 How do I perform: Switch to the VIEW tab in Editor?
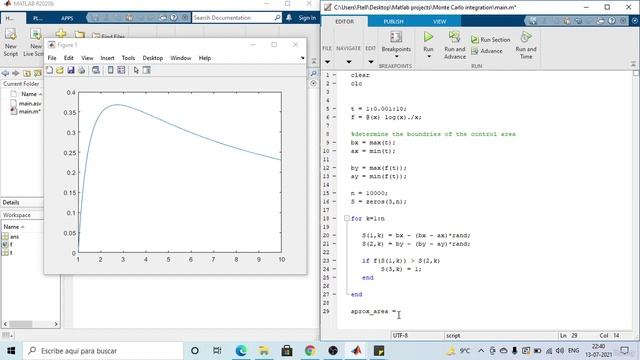[440, 22]
